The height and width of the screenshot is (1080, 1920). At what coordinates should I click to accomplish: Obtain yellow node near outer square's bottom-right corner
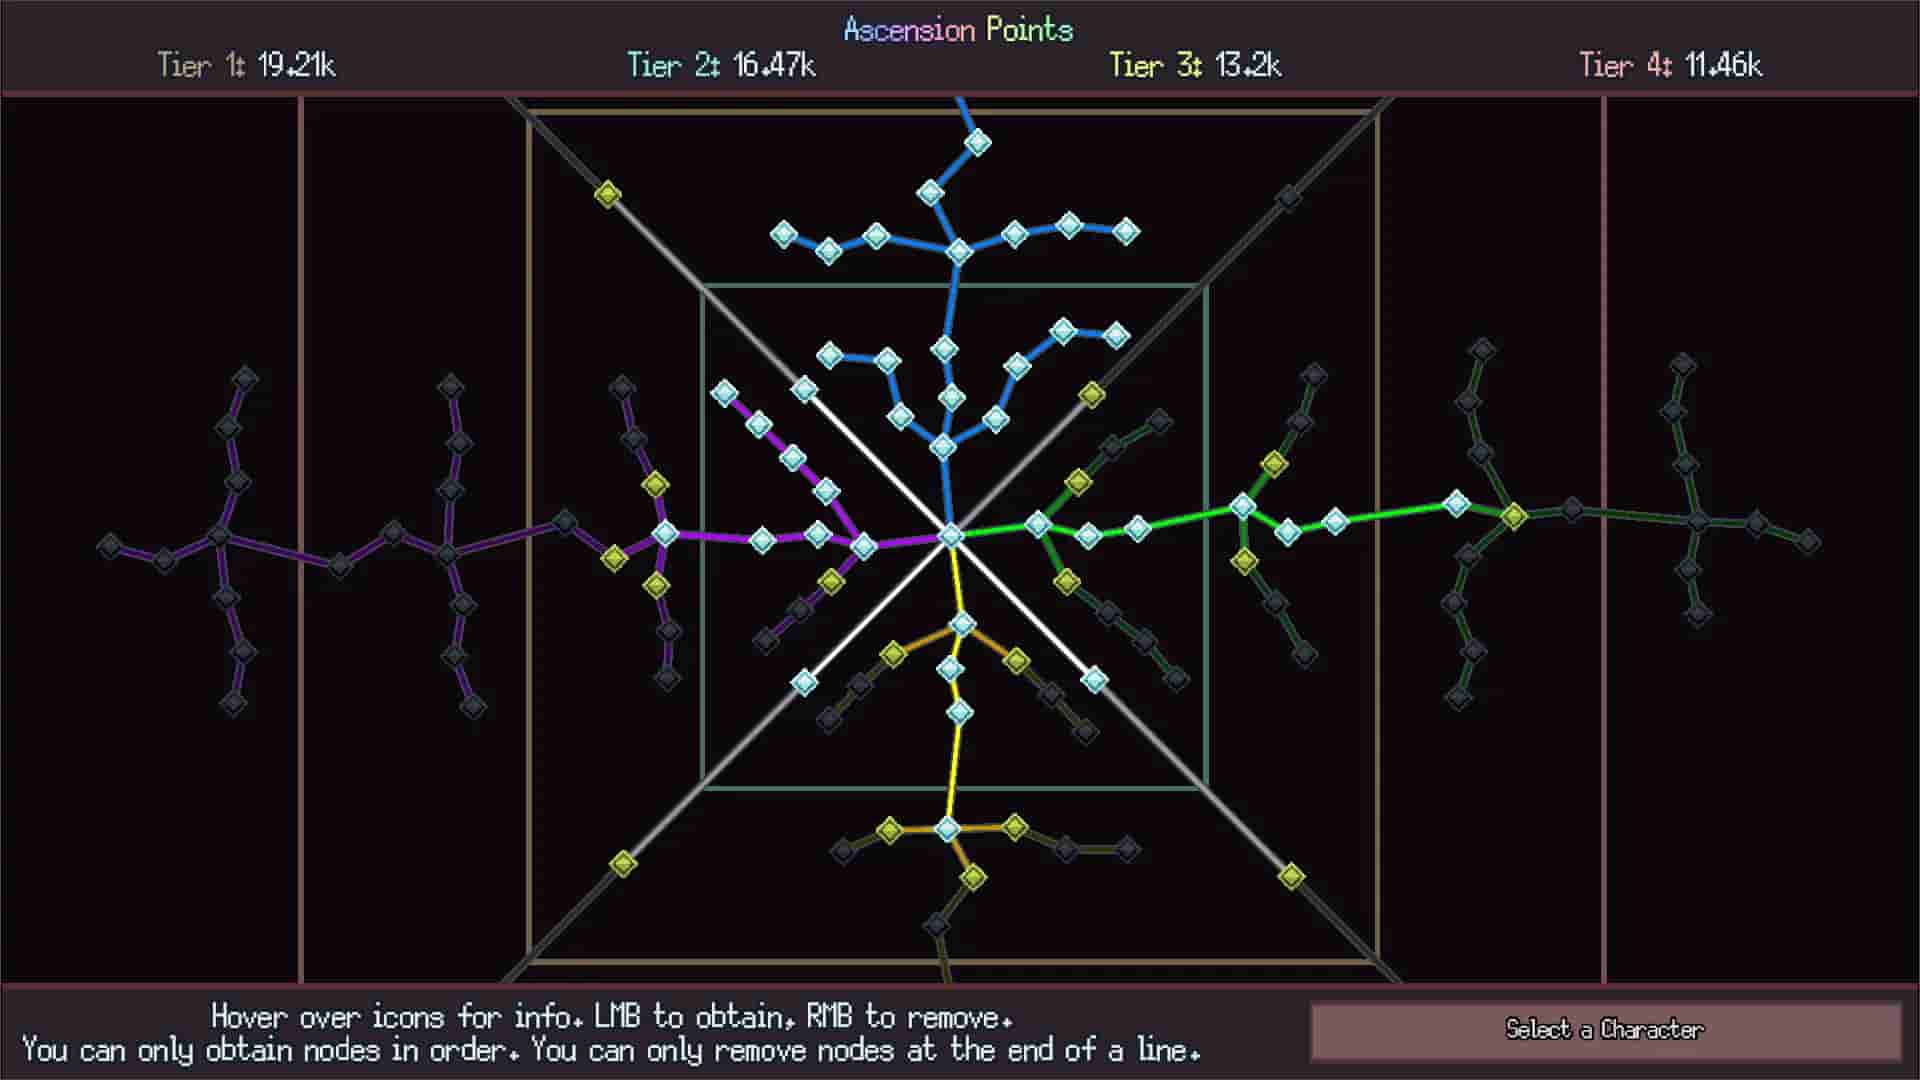tap(1291, 877)
